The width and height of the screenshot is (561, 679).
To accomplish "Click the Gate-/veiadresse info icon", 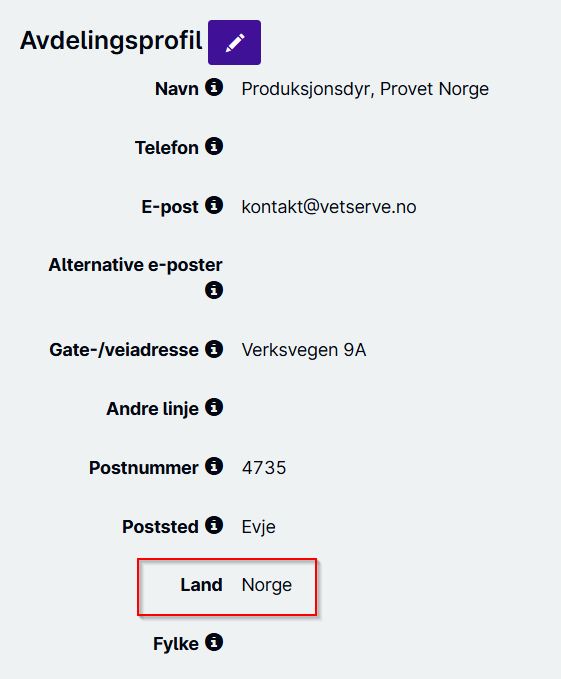I will coord(214,349).
